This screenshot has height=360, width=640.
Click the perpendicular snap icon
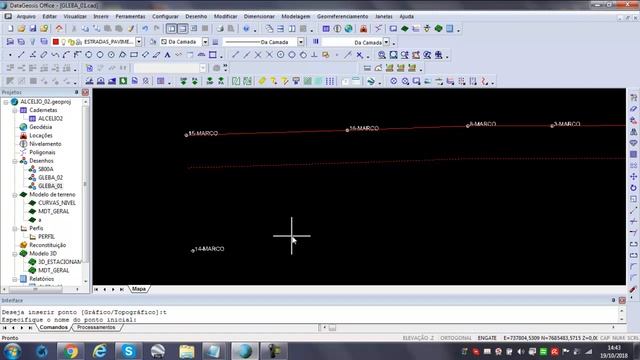coord(314,55)
